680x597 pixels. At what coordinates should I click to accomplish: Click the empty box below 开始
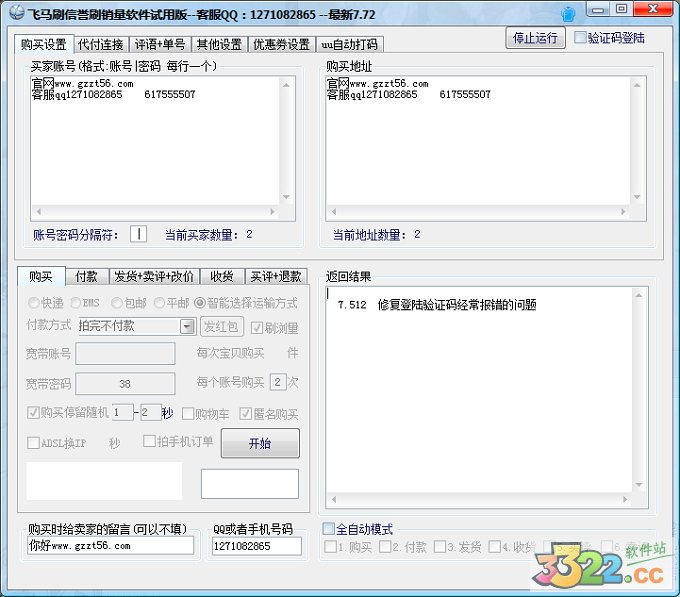point(250,483)
